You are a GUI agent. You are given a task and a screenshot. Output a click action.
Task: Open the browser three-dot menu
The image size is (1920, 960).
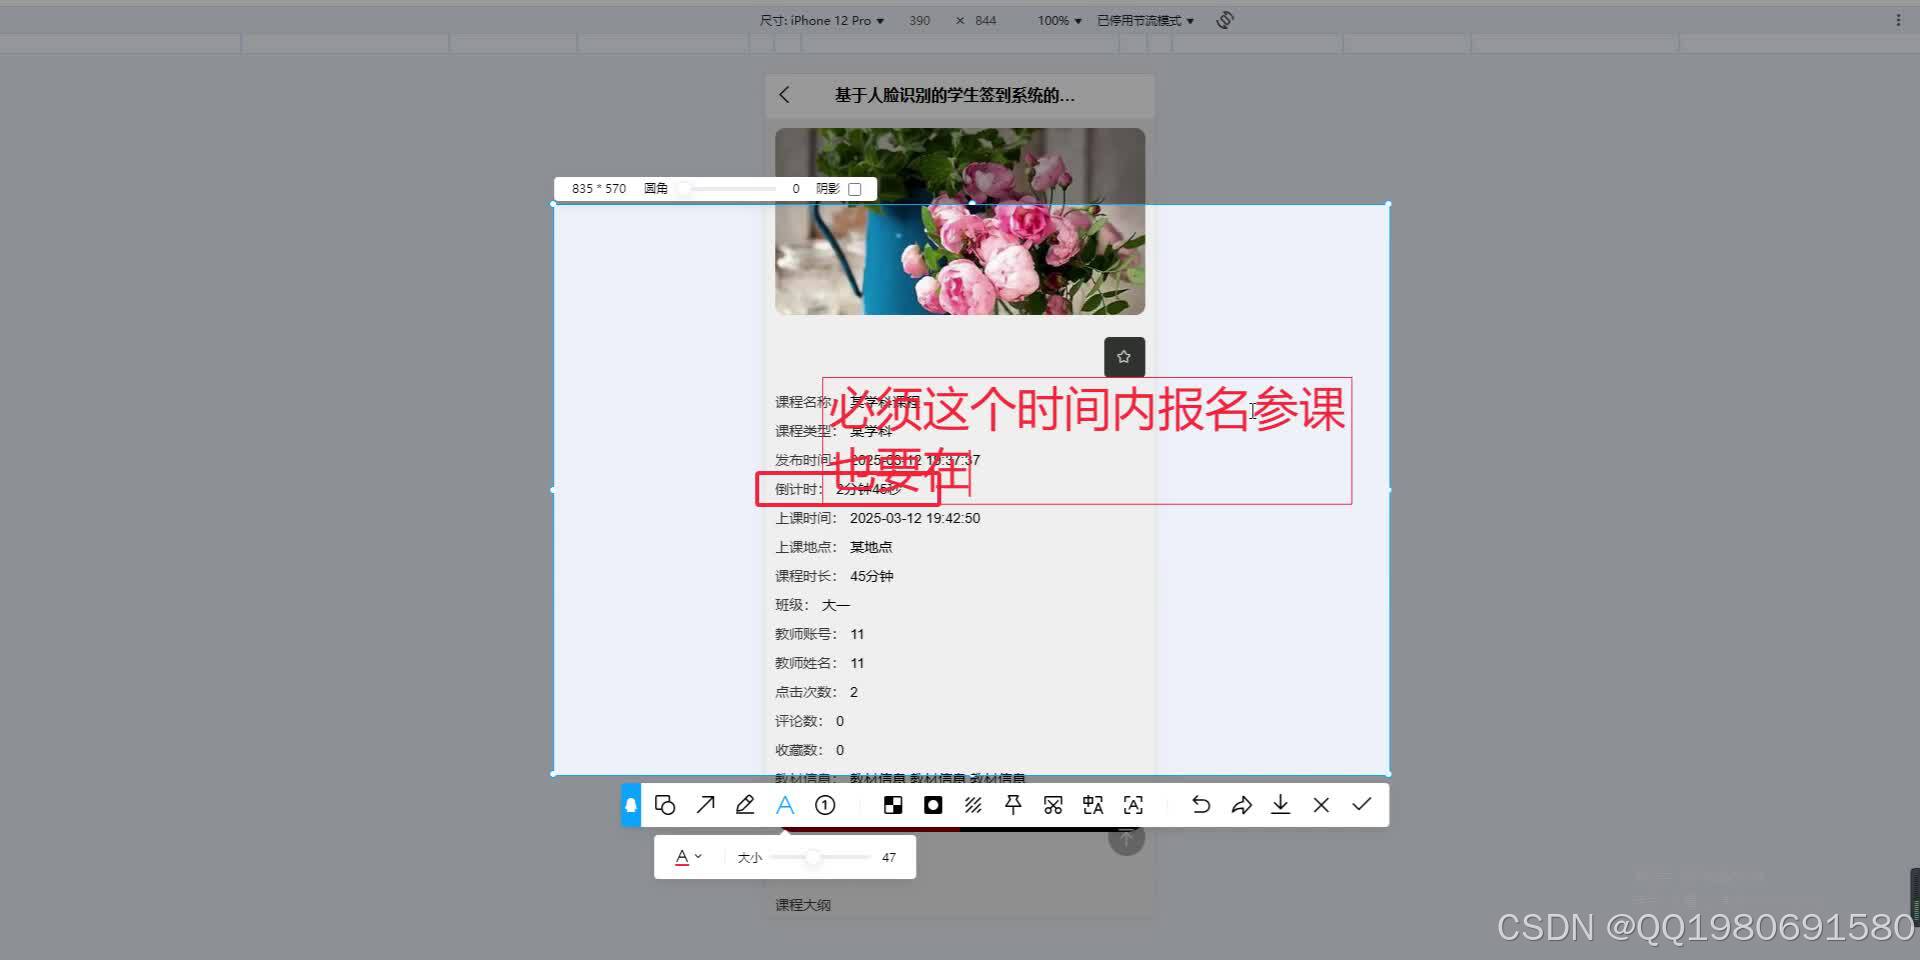(x=1901, y=20)
